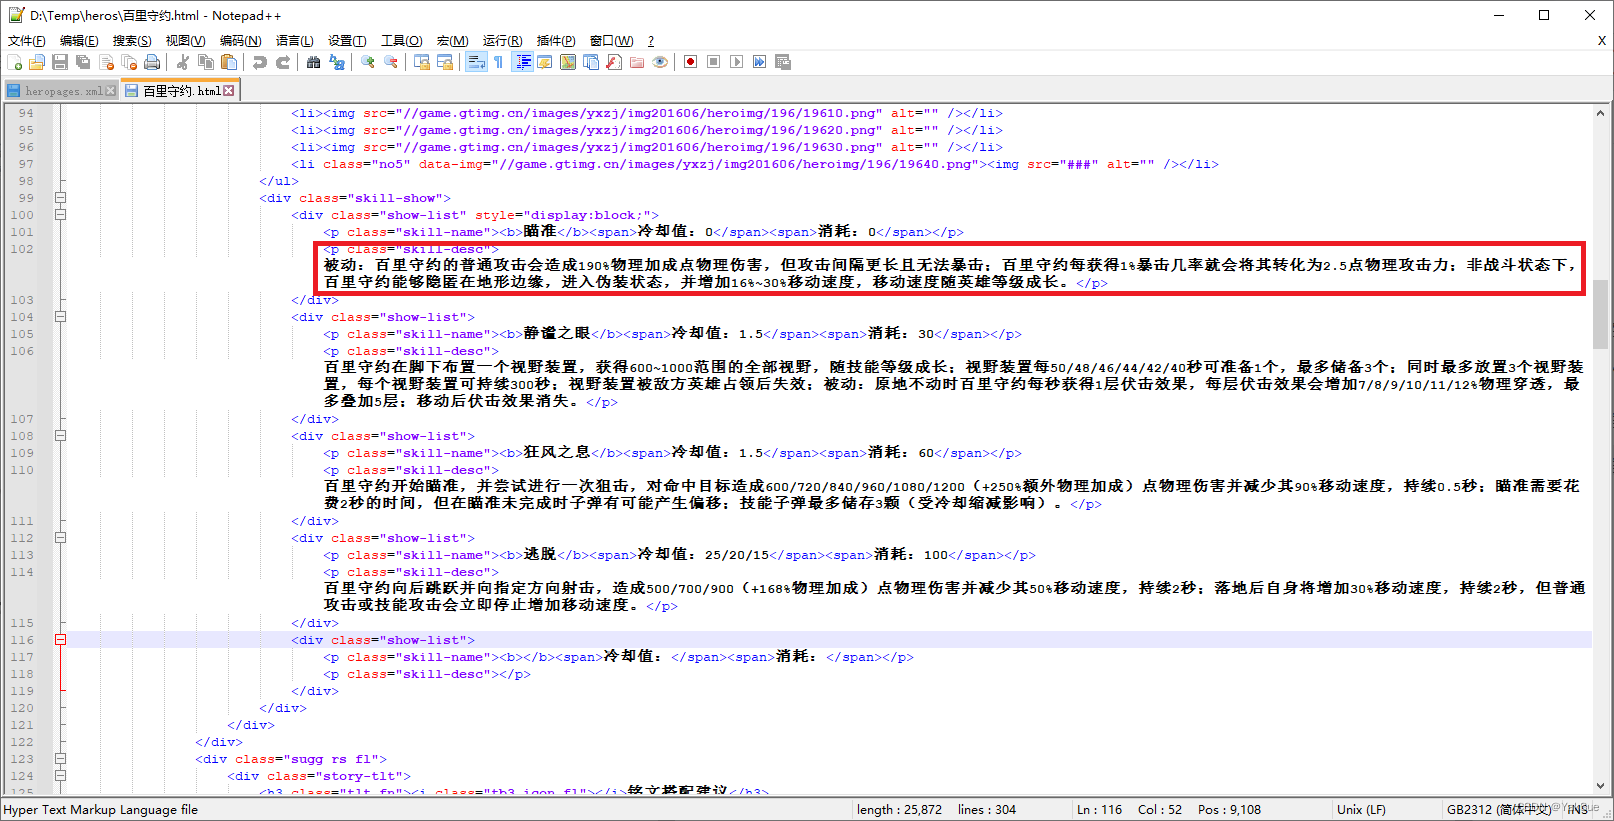Open the 搜索(S) menu

tap(132, 41)
